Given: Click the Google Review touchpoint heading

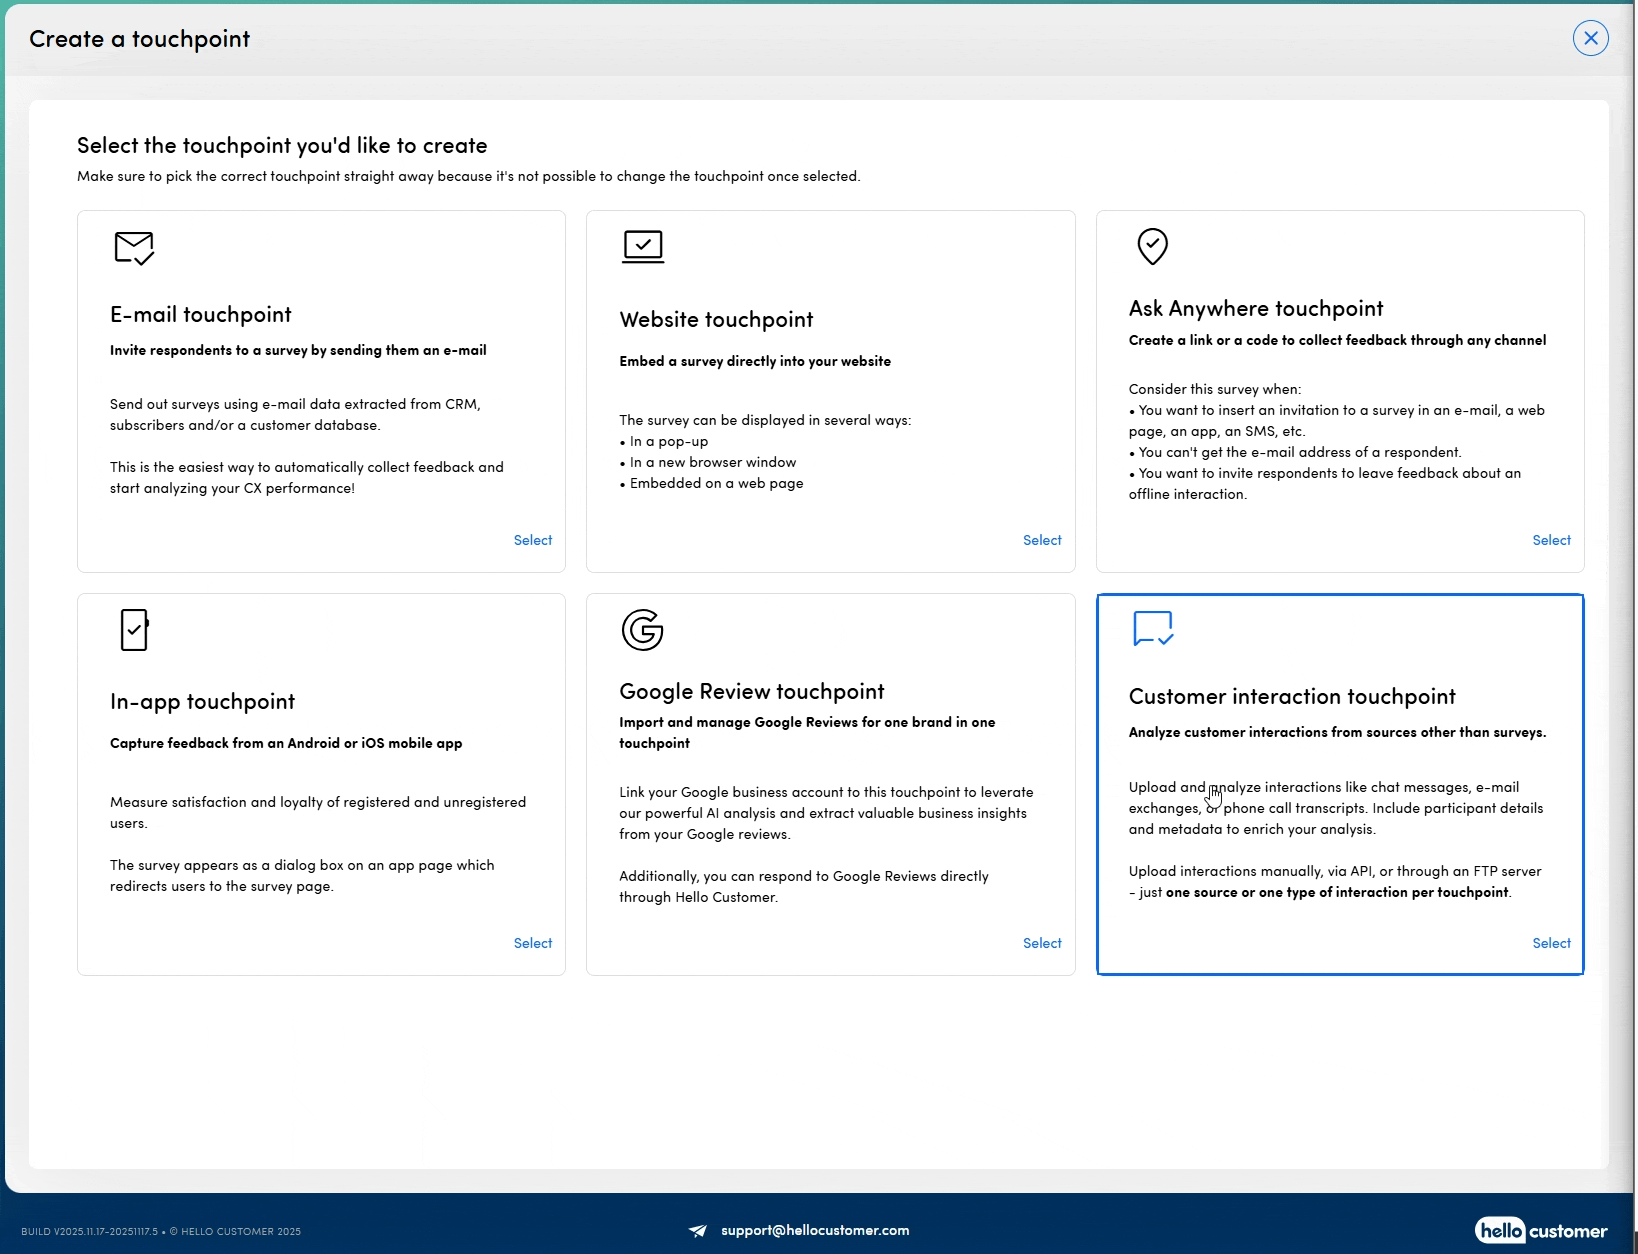Looking at the screenshot, I should point(752,692).
